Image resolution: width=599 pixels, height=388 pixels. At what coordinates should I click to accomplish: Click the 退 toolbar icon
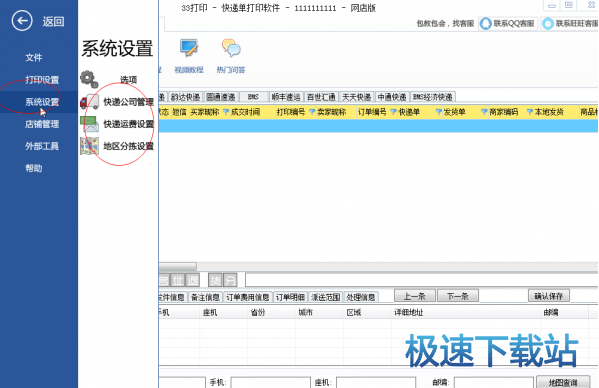pyautogui.click(x=193, y=280)
